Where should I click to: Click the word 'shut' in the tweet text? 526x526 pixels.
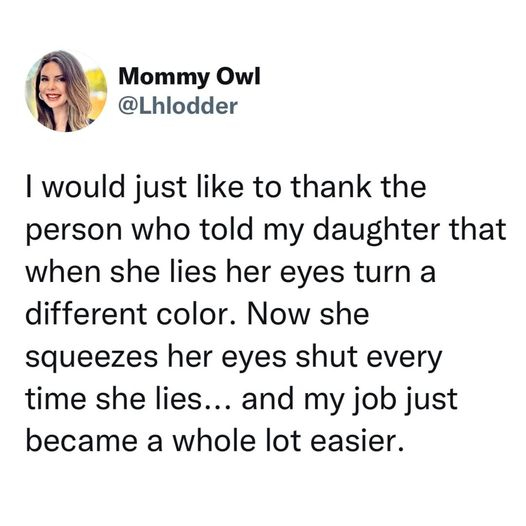coord(326,356)
